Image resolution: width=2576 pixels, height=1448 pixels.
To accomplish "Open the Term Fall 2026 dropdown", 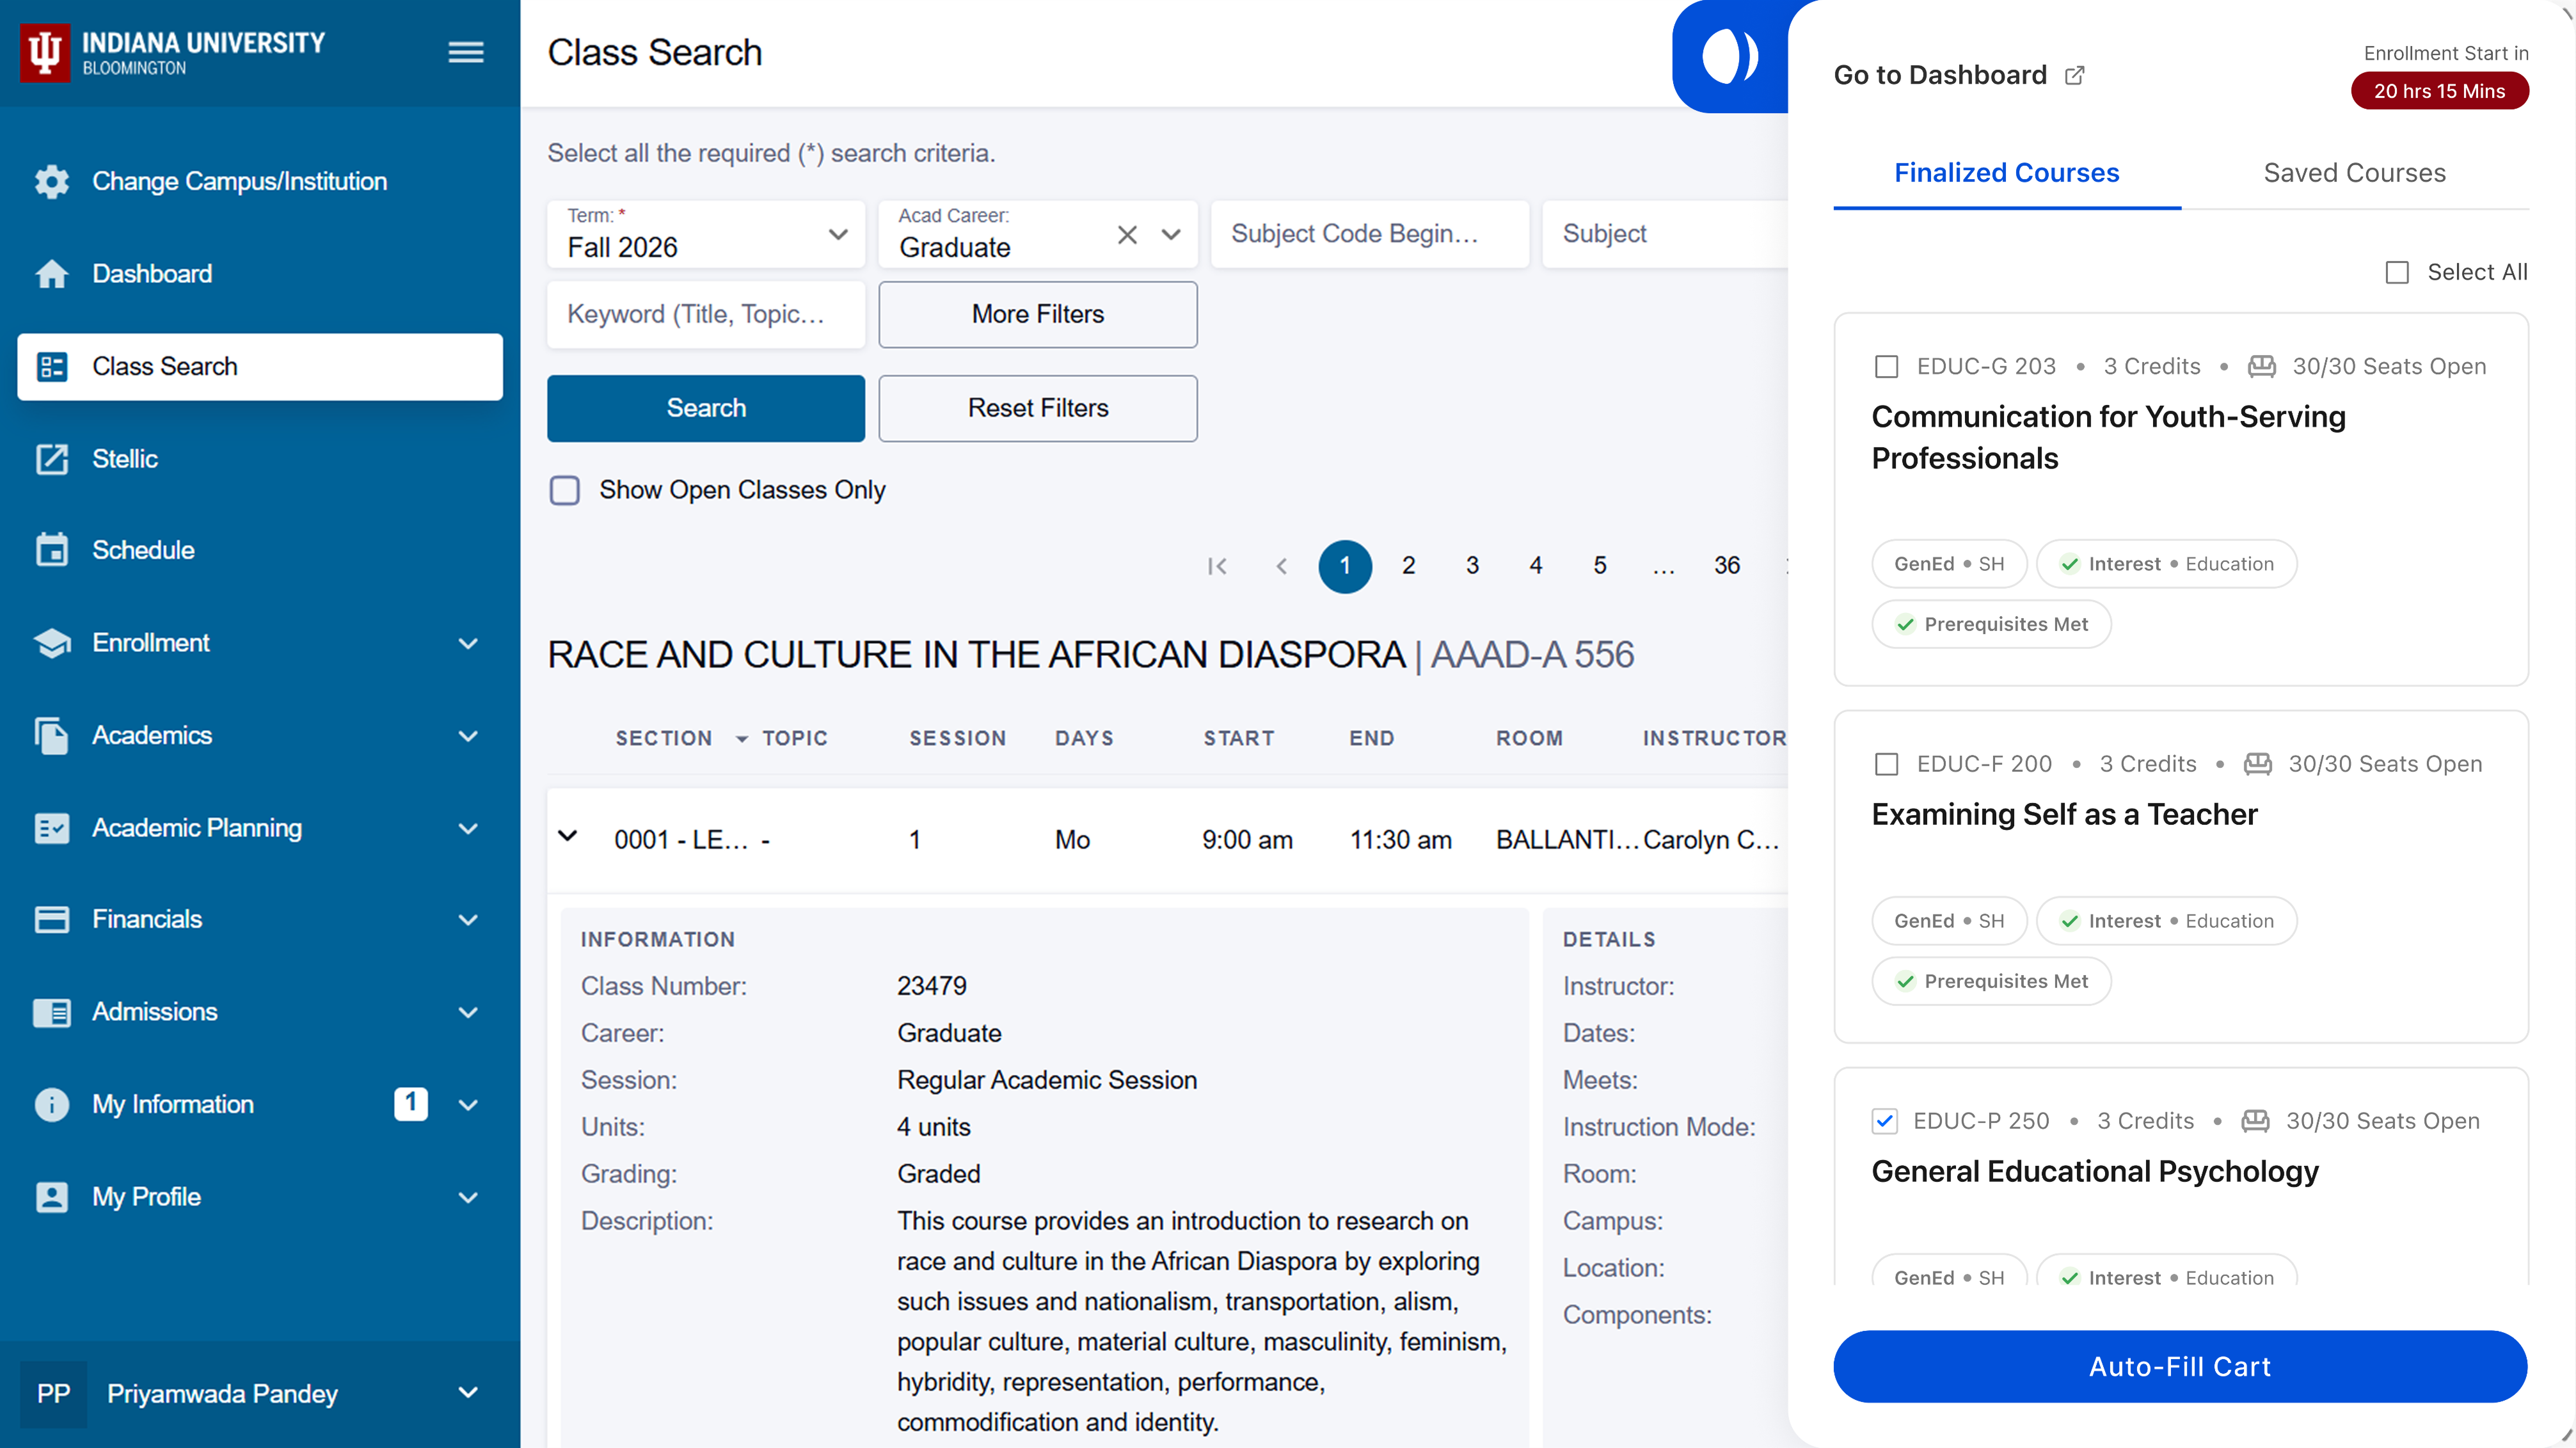I will tap(706, 234).
